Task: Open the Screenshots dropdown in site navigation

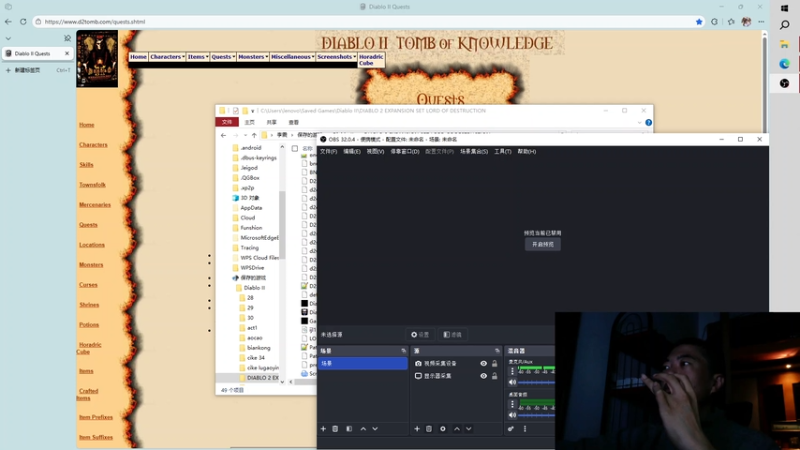Action: [336, 57]
